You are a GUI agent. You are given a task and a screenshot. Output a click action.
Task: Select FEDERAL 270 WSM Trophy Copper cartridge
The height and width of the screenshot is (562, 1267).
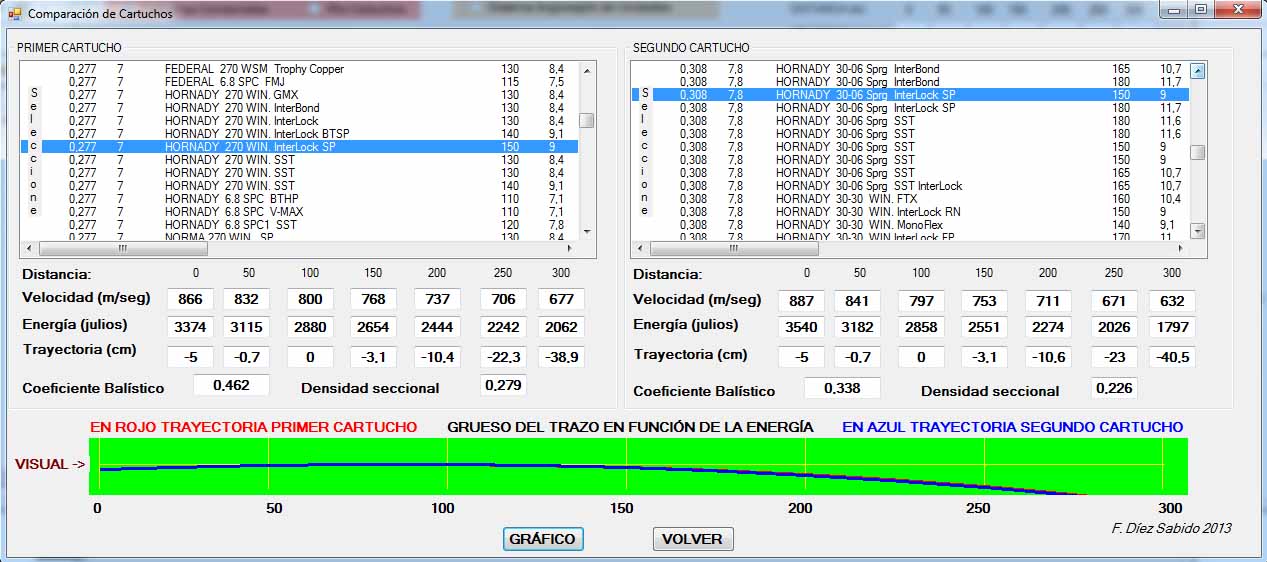coord(254,69)
